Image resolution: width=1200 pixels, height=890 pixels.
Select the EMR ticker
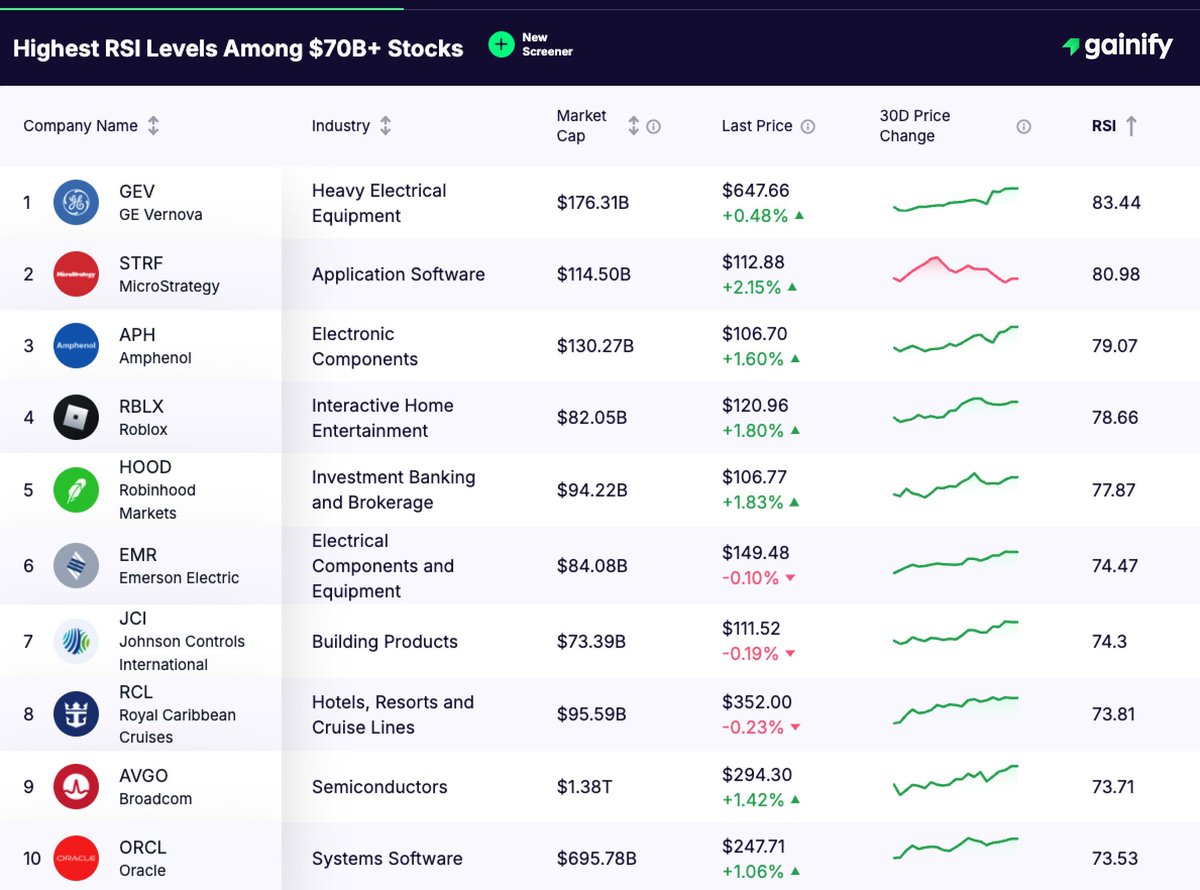click(138, 555)
